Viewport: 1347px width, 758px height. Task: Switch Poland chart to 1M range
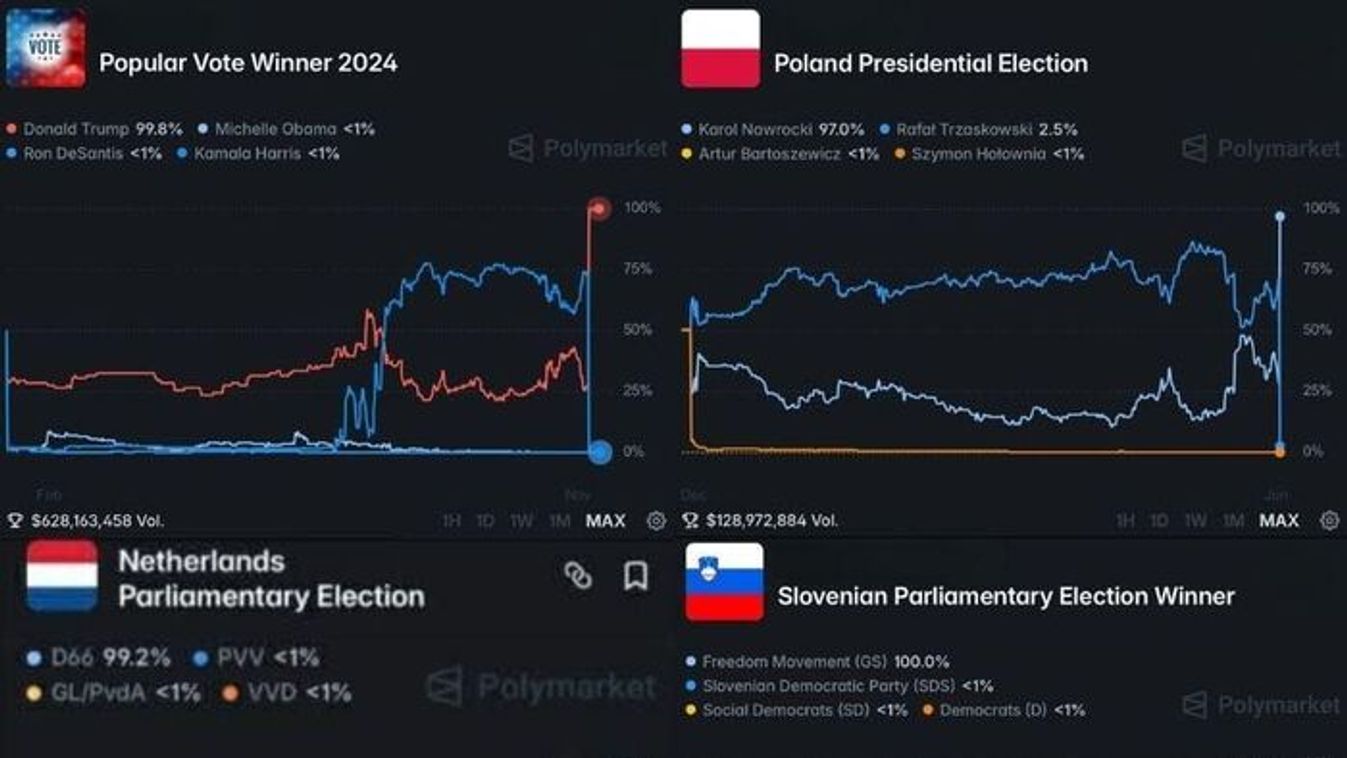pyautogui.click(x=1233, y=521)
